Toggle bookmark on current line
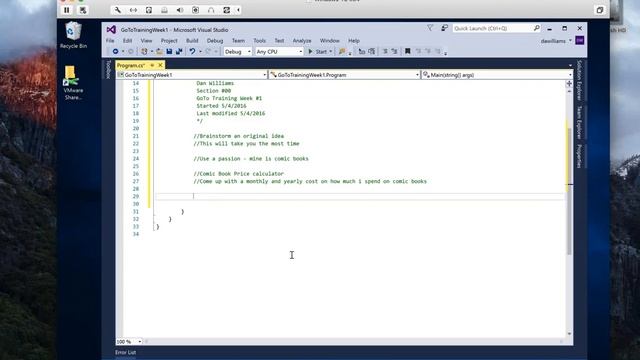The height and width of the screenshot is (360, 640). click(x=407, y=52)
